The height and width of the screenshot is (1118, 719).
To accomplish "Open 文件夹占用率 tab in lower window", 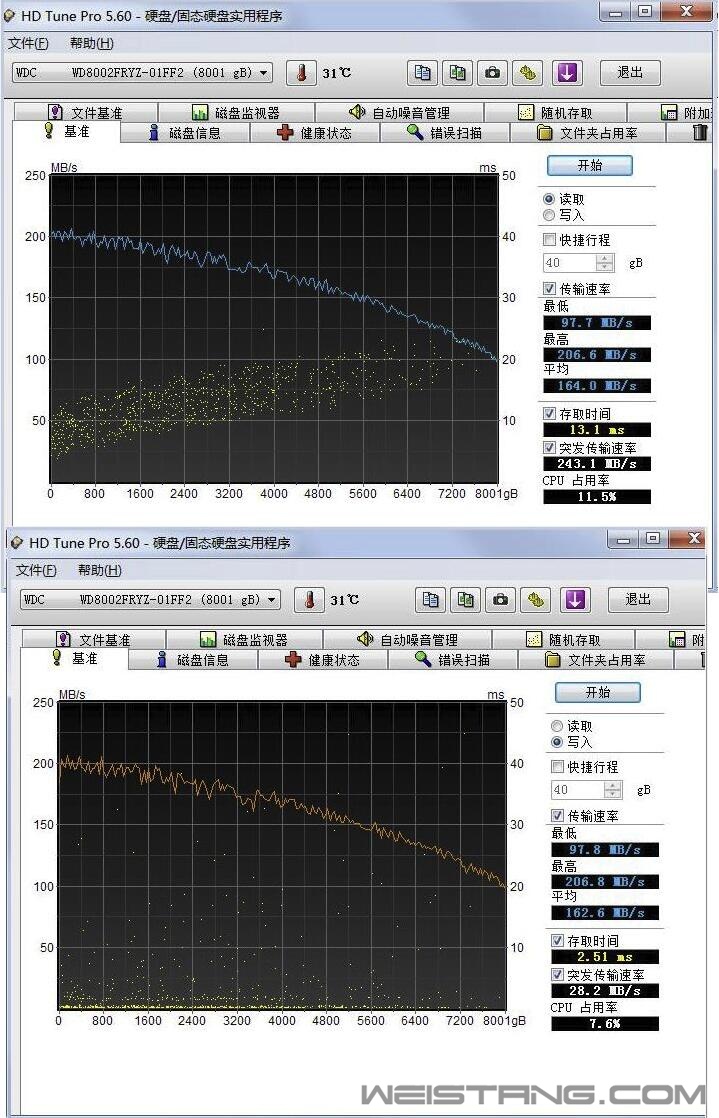I will 596,660.
